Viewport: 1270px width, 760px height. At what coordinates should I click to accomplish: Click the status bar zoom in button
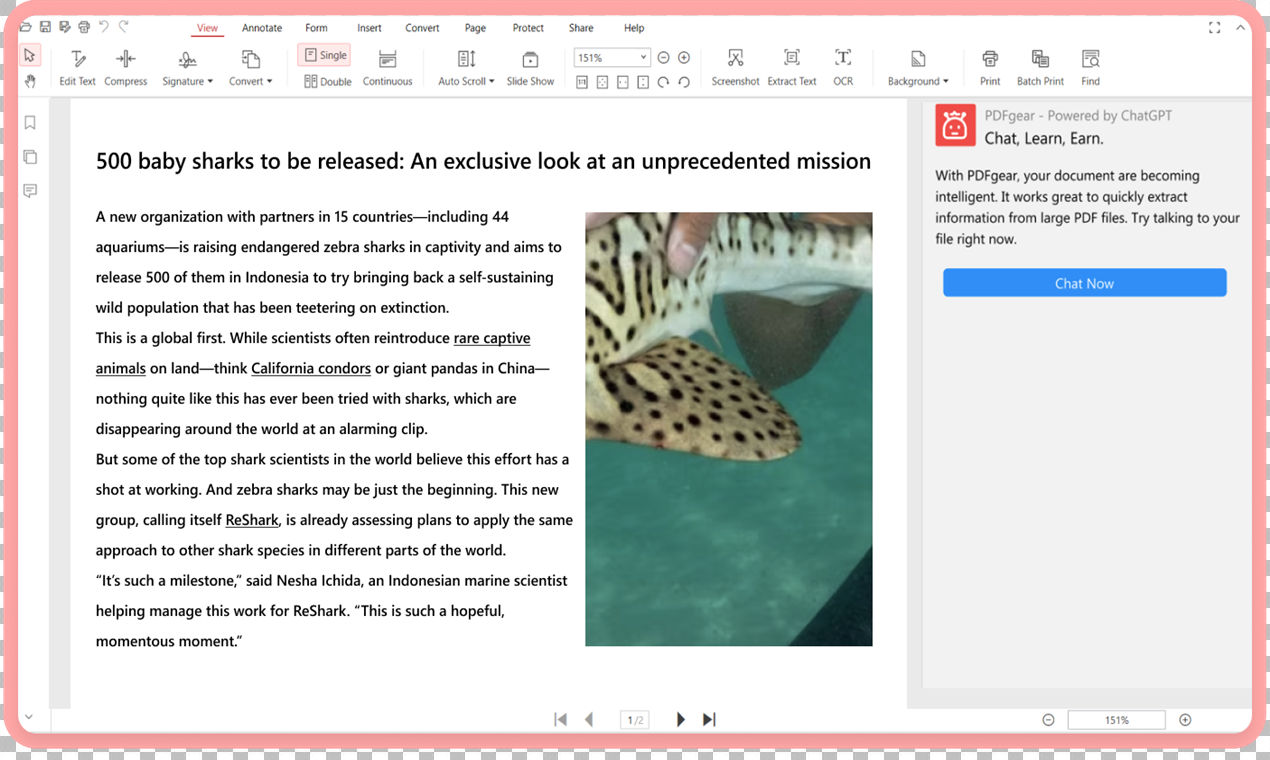[1185, 720]
